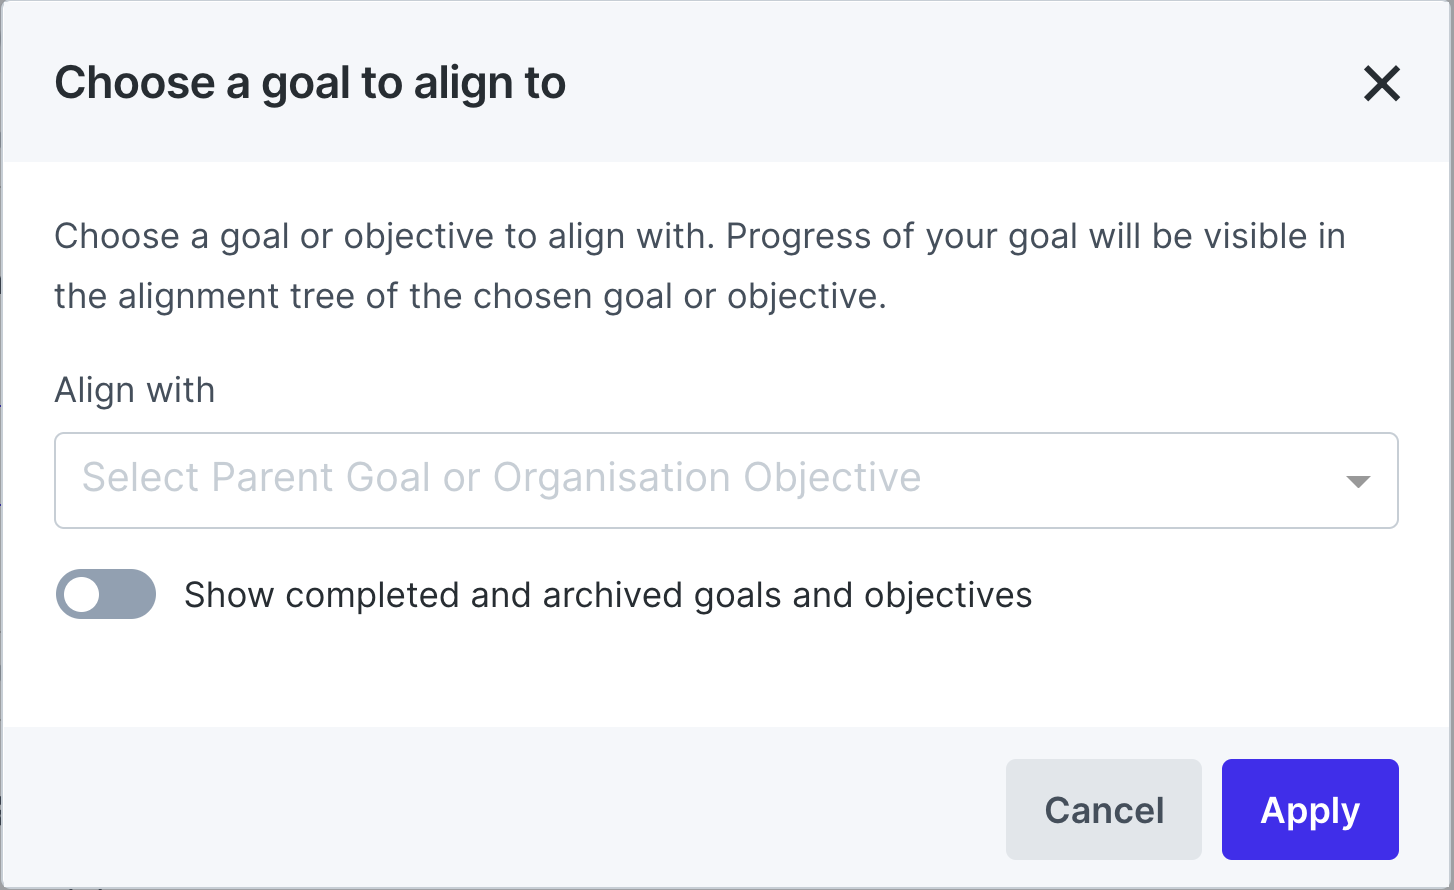The image size is (1454, 890).
Task: Dismiss the dialog using the cross icon
Action: (x=1382, y=84)
